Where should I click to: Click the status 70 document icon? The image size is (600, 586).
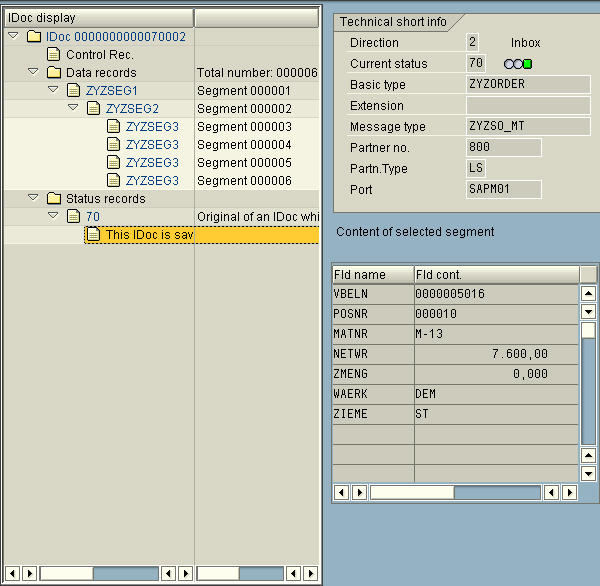coord(73,217)
